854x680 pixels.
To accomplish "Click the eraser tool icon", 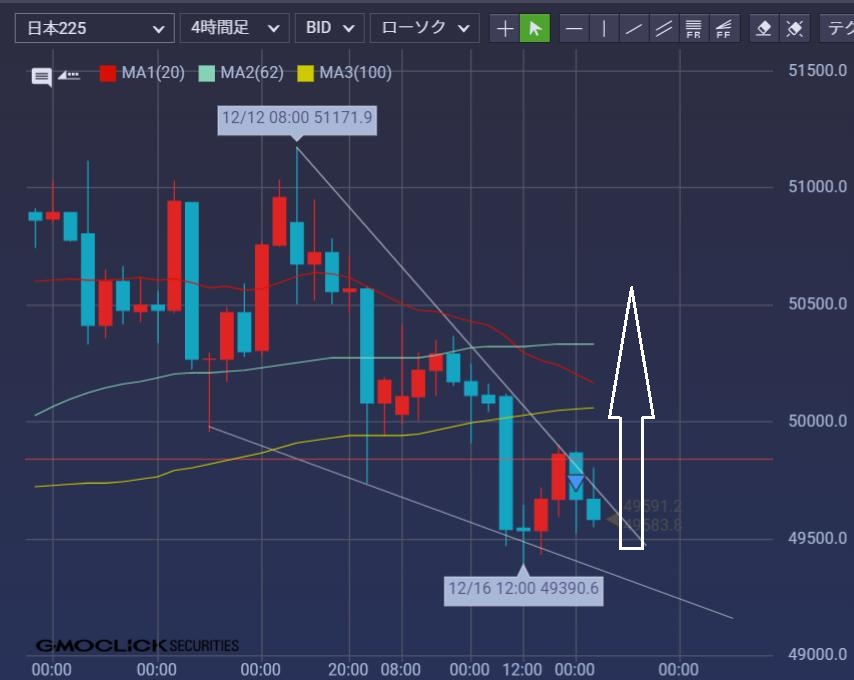I will tap(764, 28).
